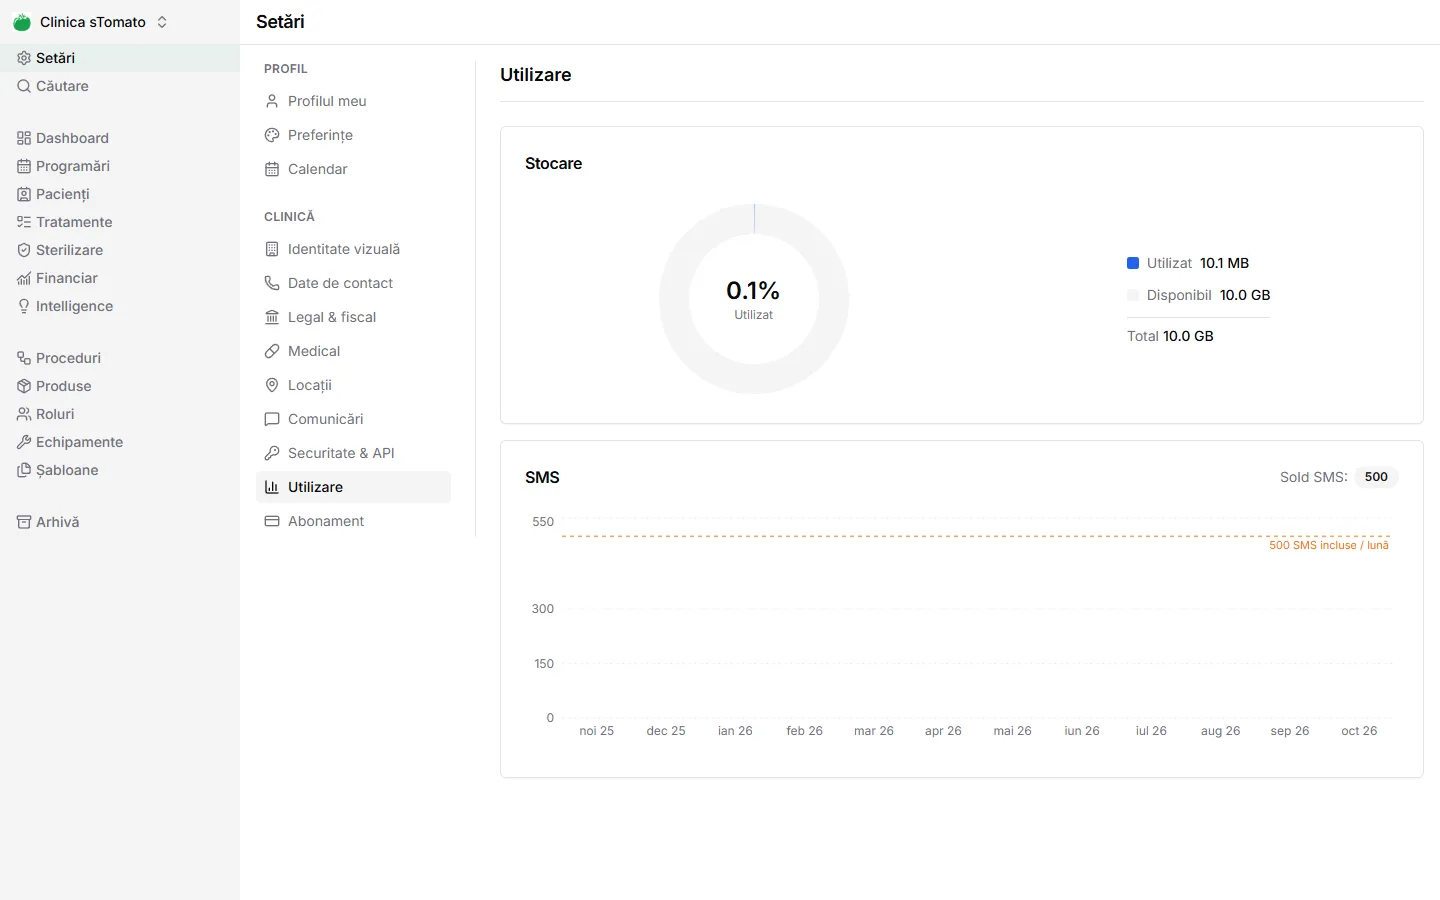Screen dimensions: 1440x900
Task: Click the 'oct 26' month label
Action: coord(1359,731)
